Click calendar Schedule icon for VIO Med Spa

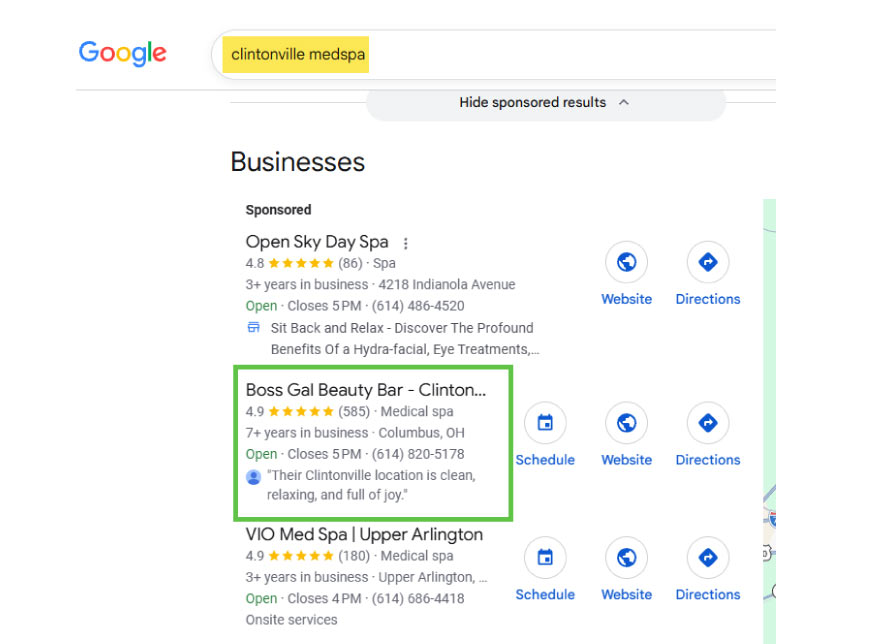click(x=545, y=558)
